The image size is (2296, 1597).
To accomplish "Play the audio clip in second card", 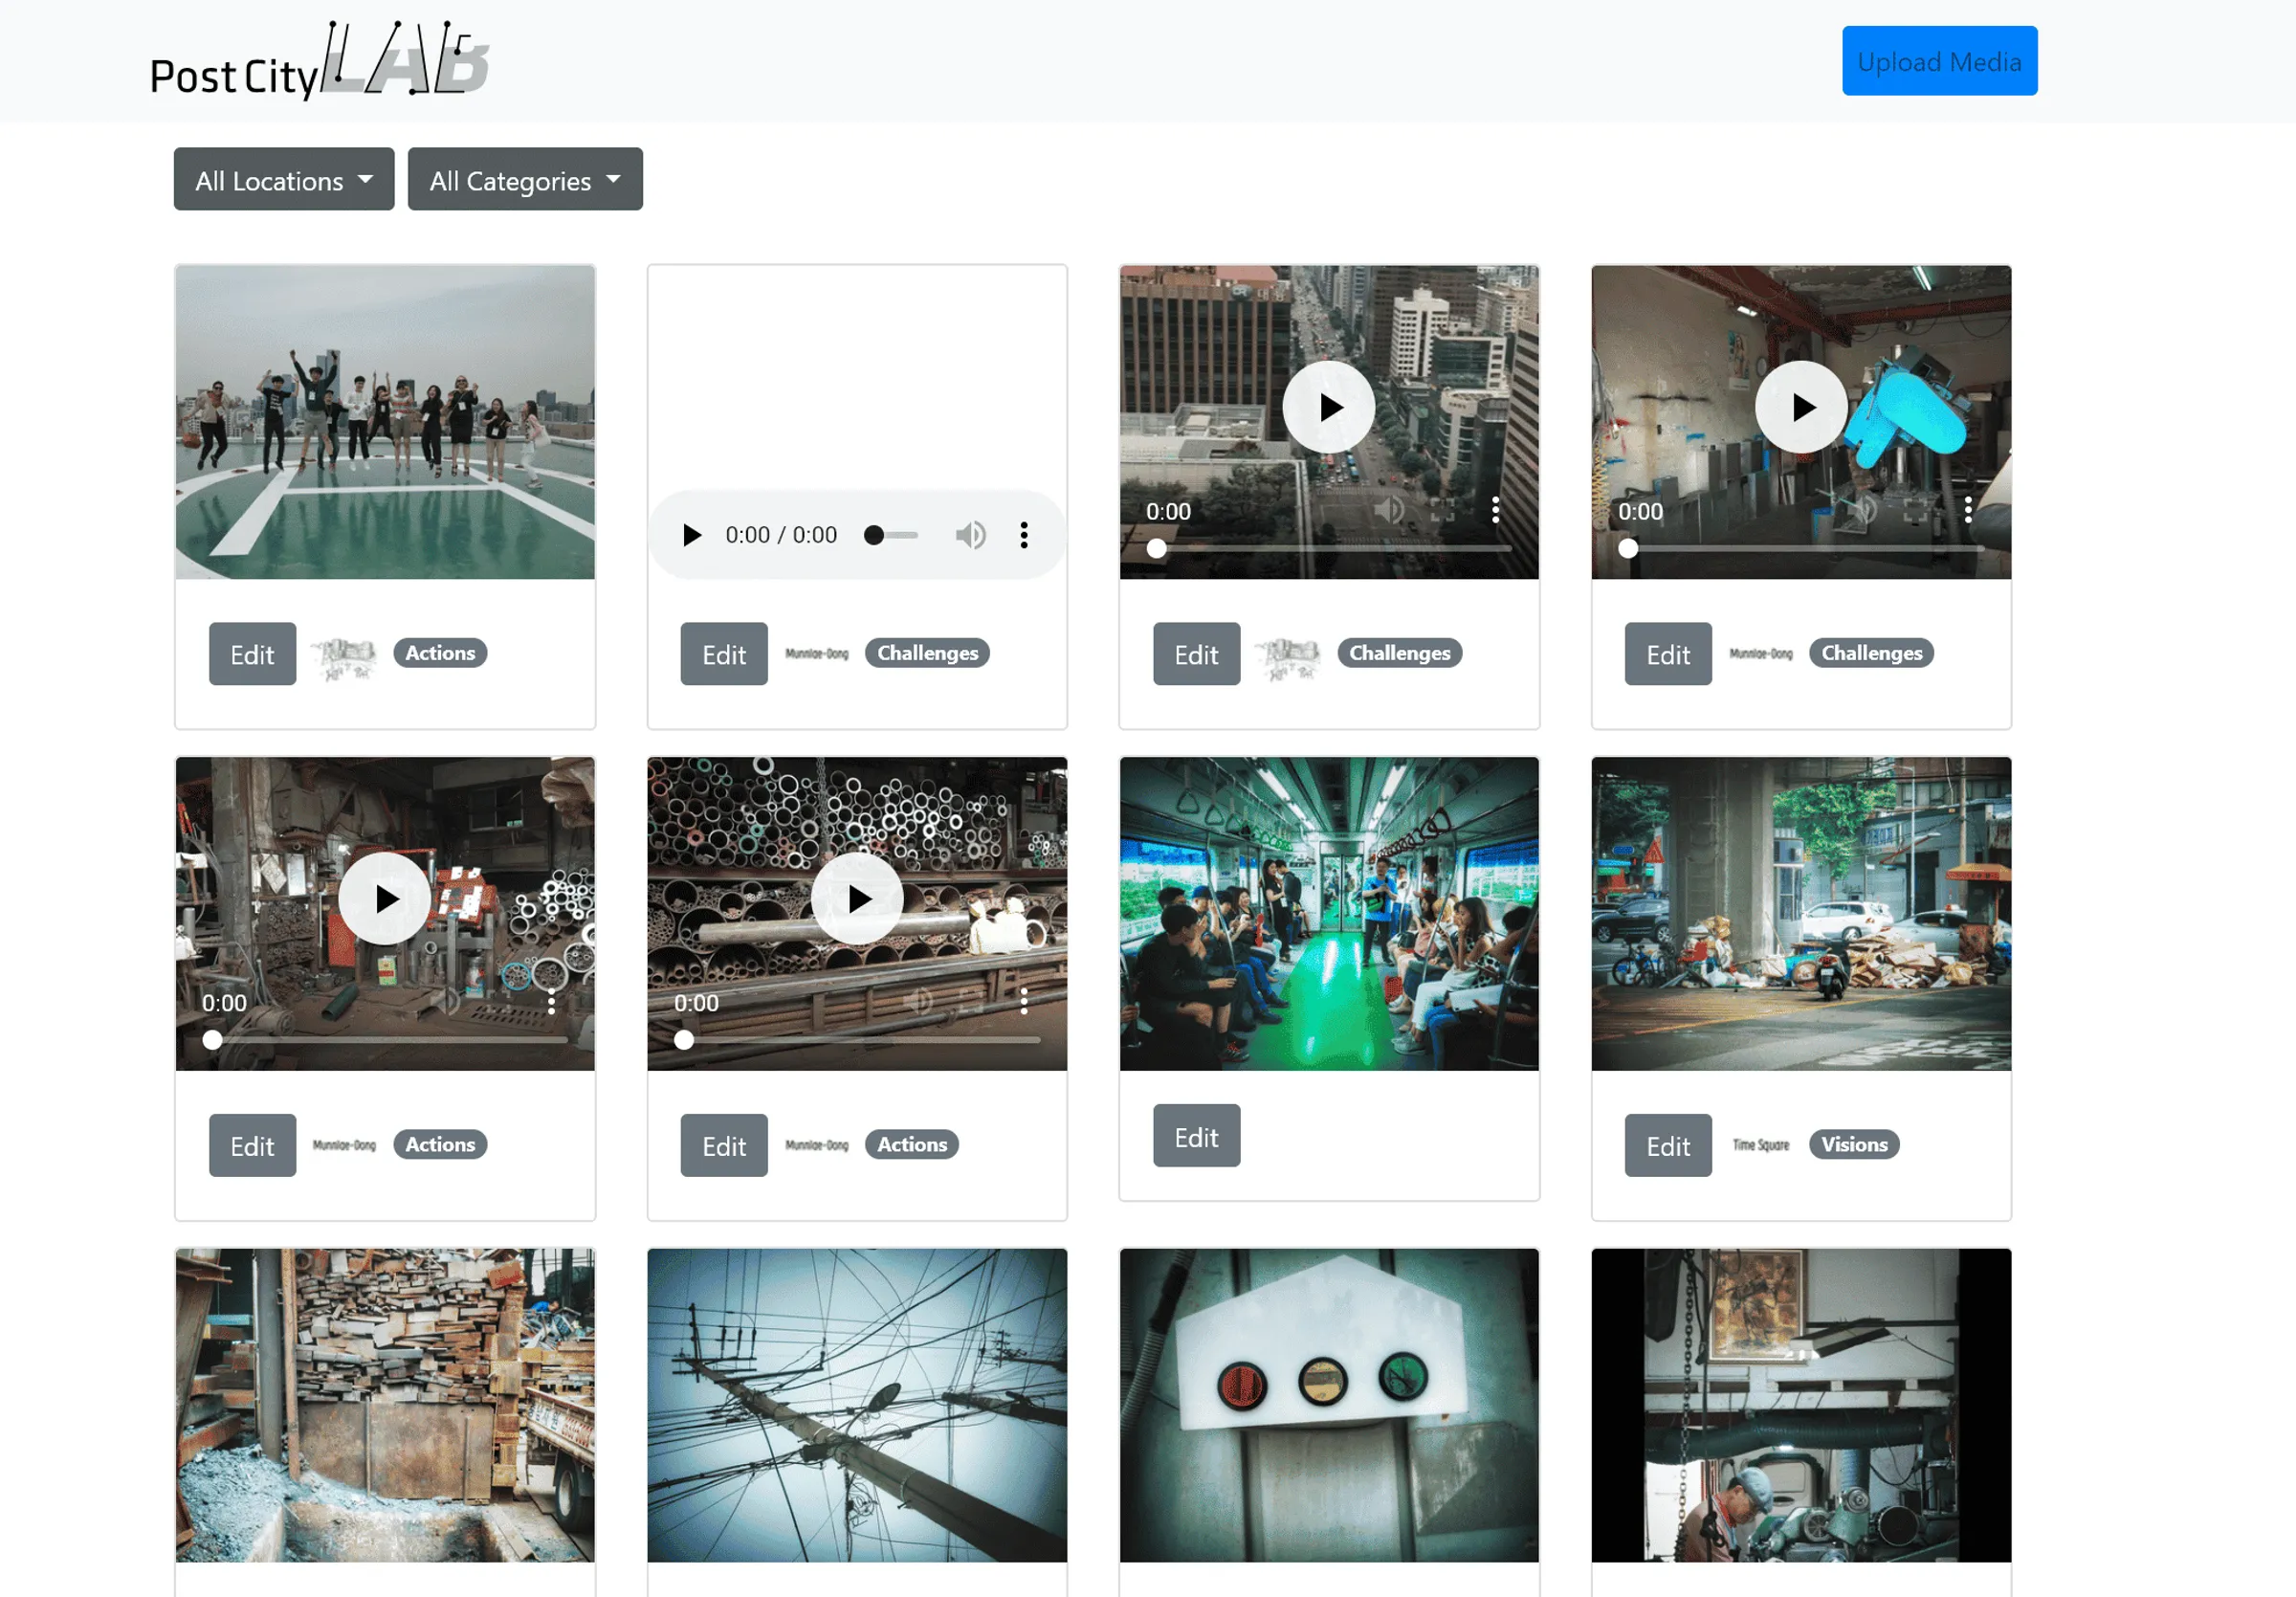I will [x=691, y=535].
